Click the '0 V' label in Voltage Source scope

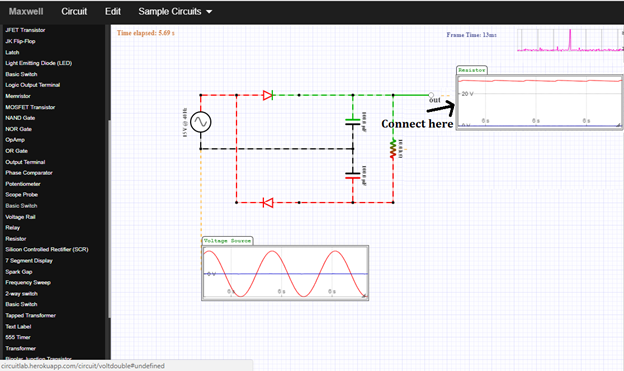coord(211,274)
